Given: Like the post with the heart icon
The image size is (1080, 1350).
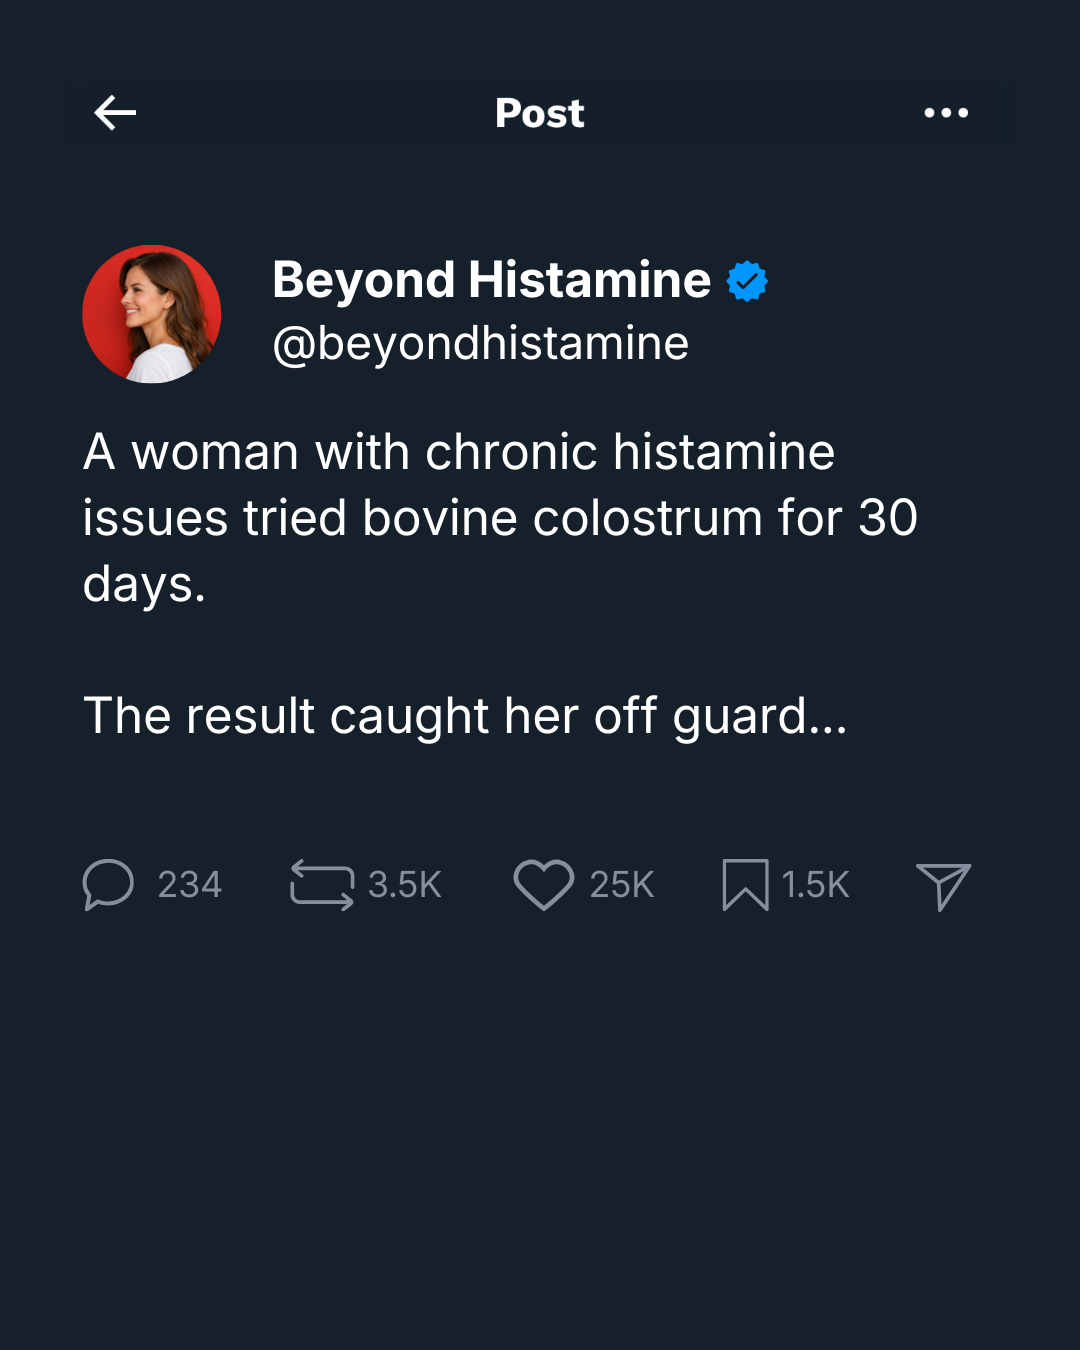Looking at the screenshot, I should coord(544,885).
